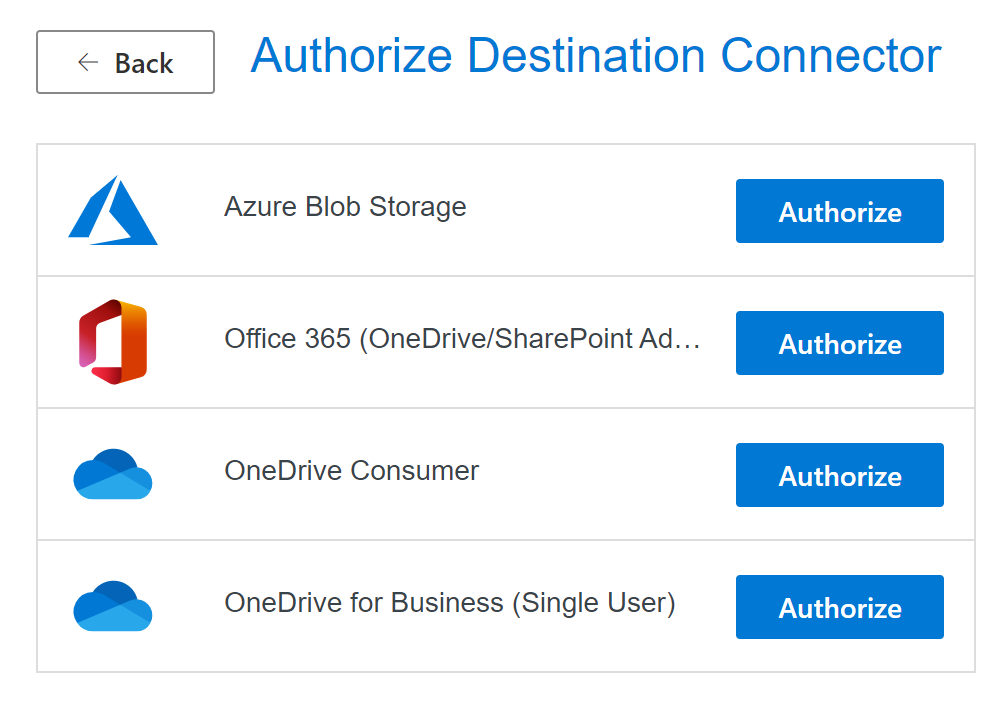This screenshot has height=705, width=1004.
Task: Click the left arrow inside Back button
Action: 88,63
